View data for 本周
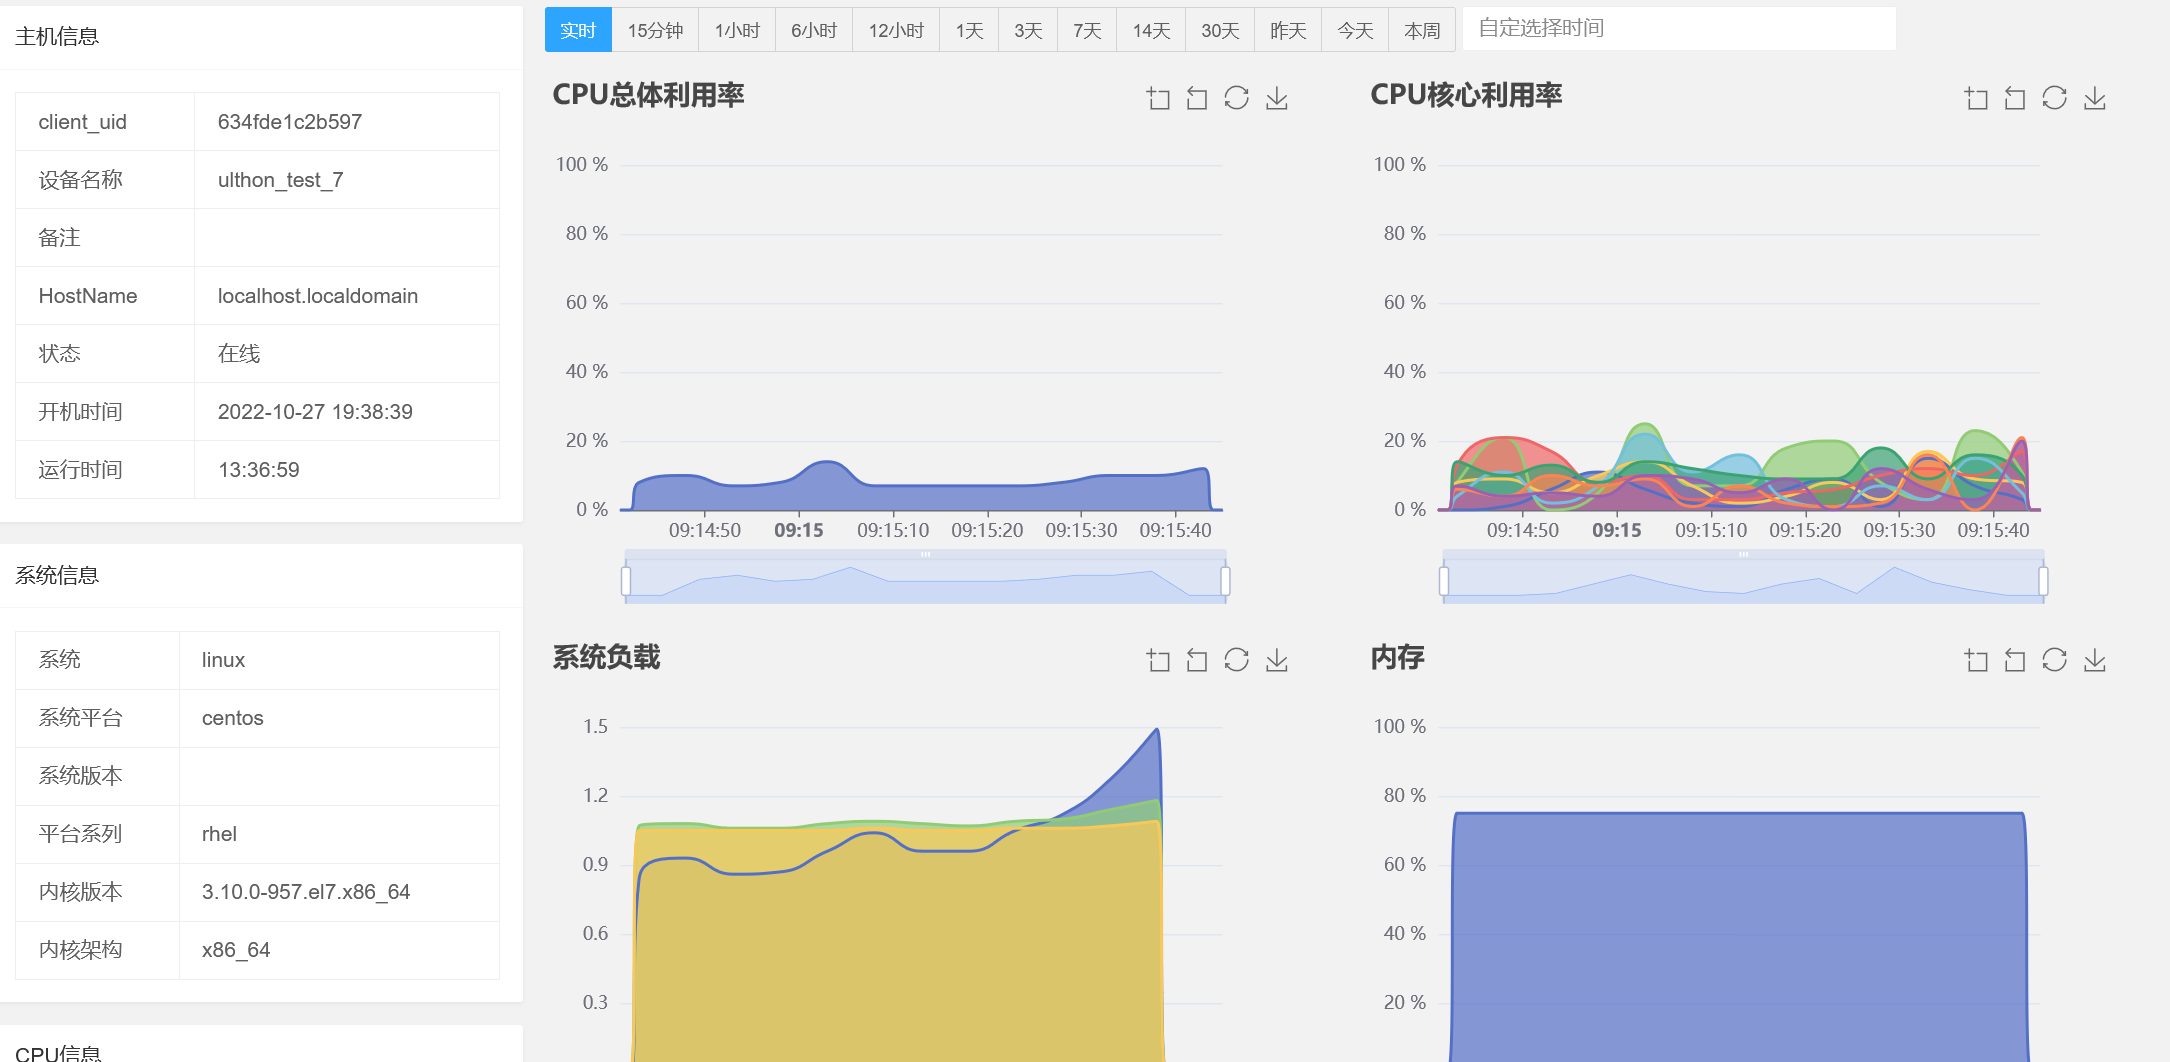 1422,30
